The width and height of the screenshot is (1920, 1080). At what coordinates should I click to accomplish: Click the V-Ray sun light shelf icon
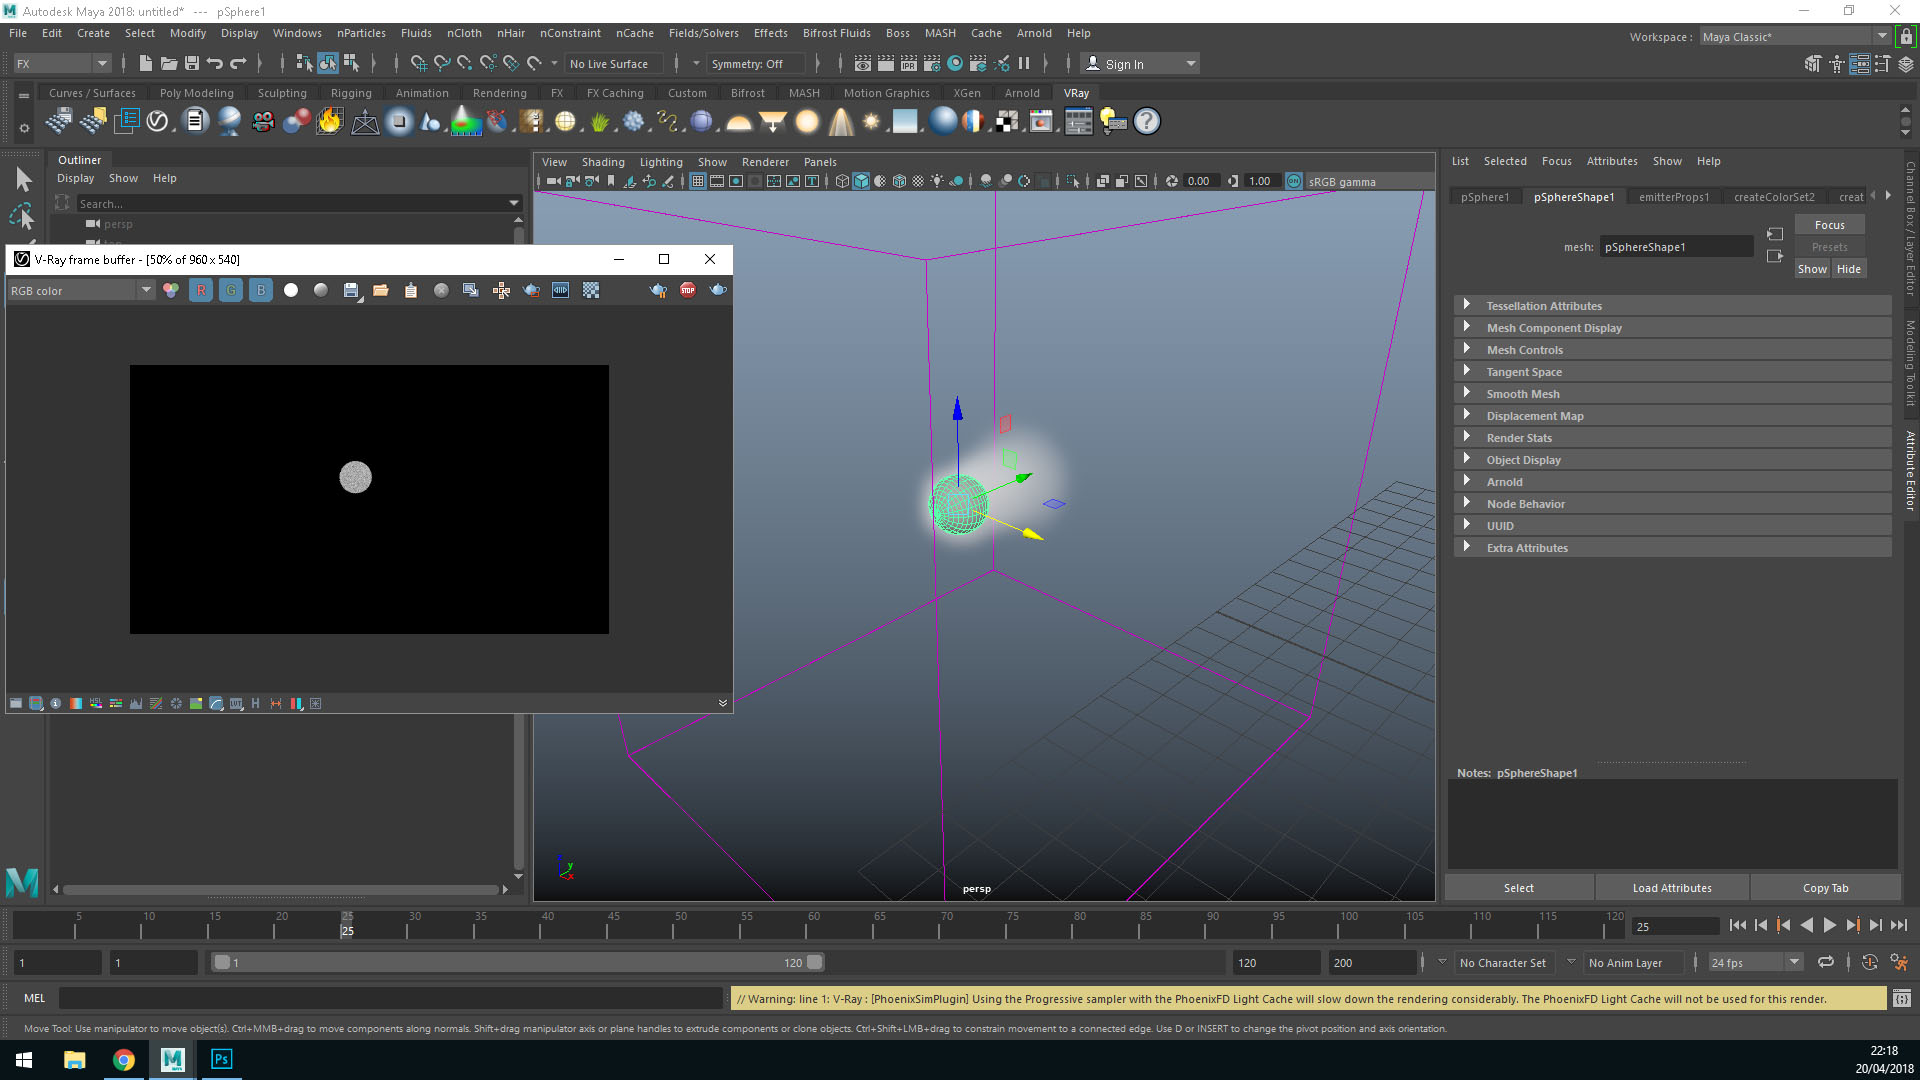(x=871, y=122)
